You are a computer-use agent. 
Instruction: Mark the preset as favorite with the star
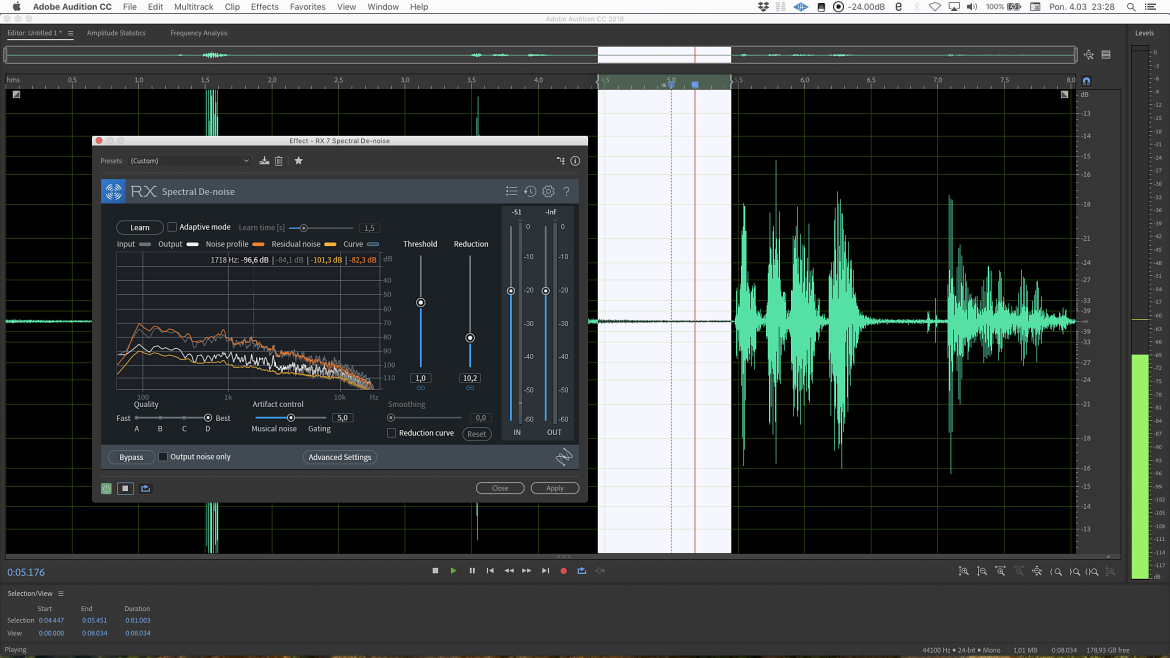pyautogui.click(x=298, y=160)
